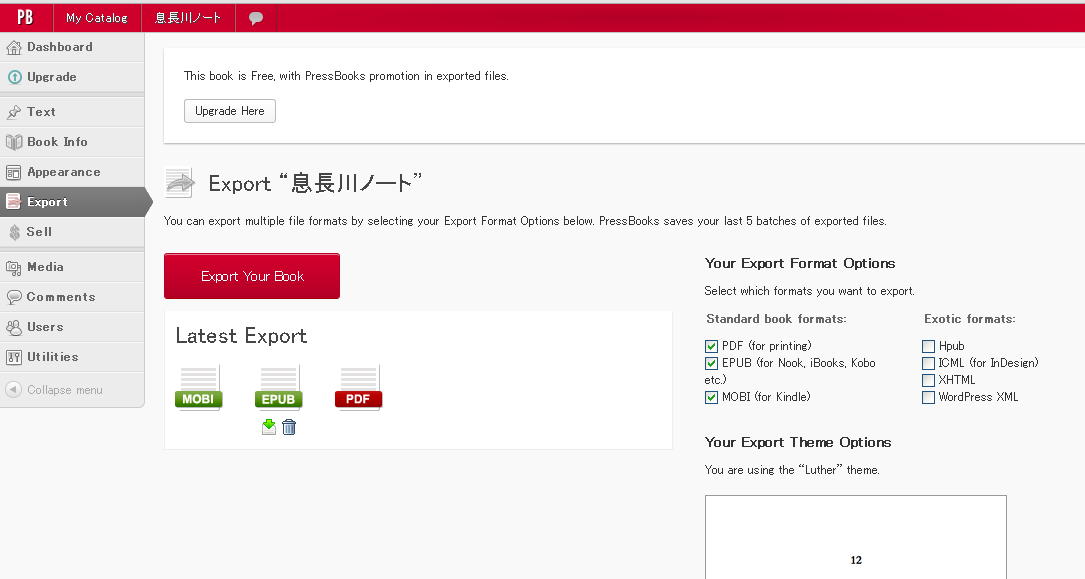
Task: Click the Standard book formats label
Action: click(776, 319)
